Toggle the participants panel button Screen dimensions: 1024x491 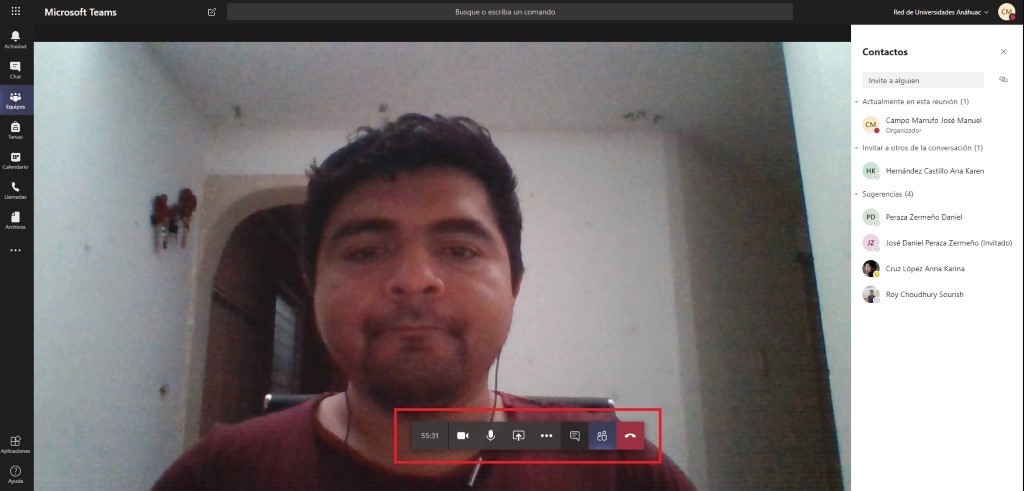pos(602,436)
